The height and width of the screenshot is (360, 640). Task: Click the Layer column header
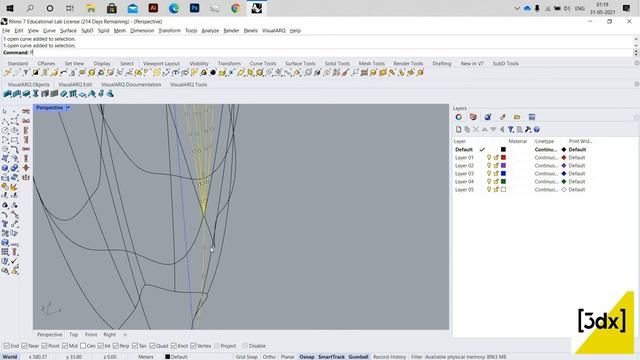coord(460,141)
